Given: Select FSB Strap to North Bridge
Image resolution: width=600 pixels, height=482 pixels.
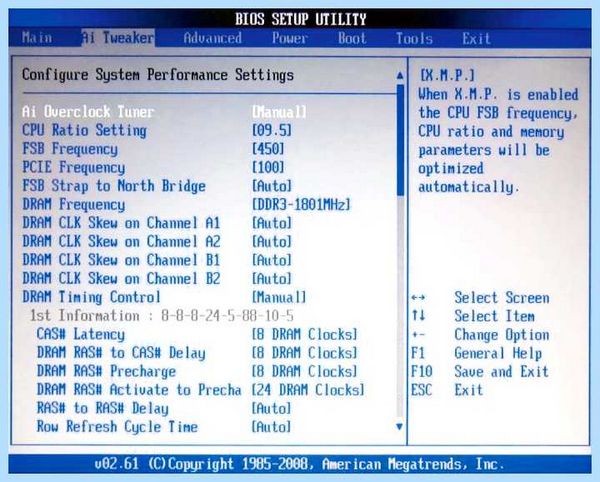Looking at the screenshot, I should click(x=114, y=186).
